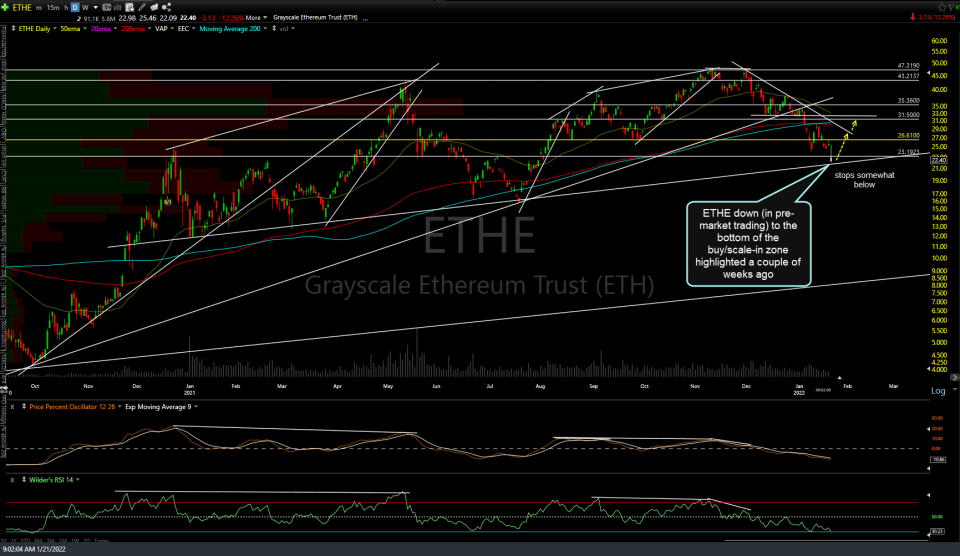Click the bar chart style icon
The height and width of the screenshot is (556, 960).
click(117, 7)
